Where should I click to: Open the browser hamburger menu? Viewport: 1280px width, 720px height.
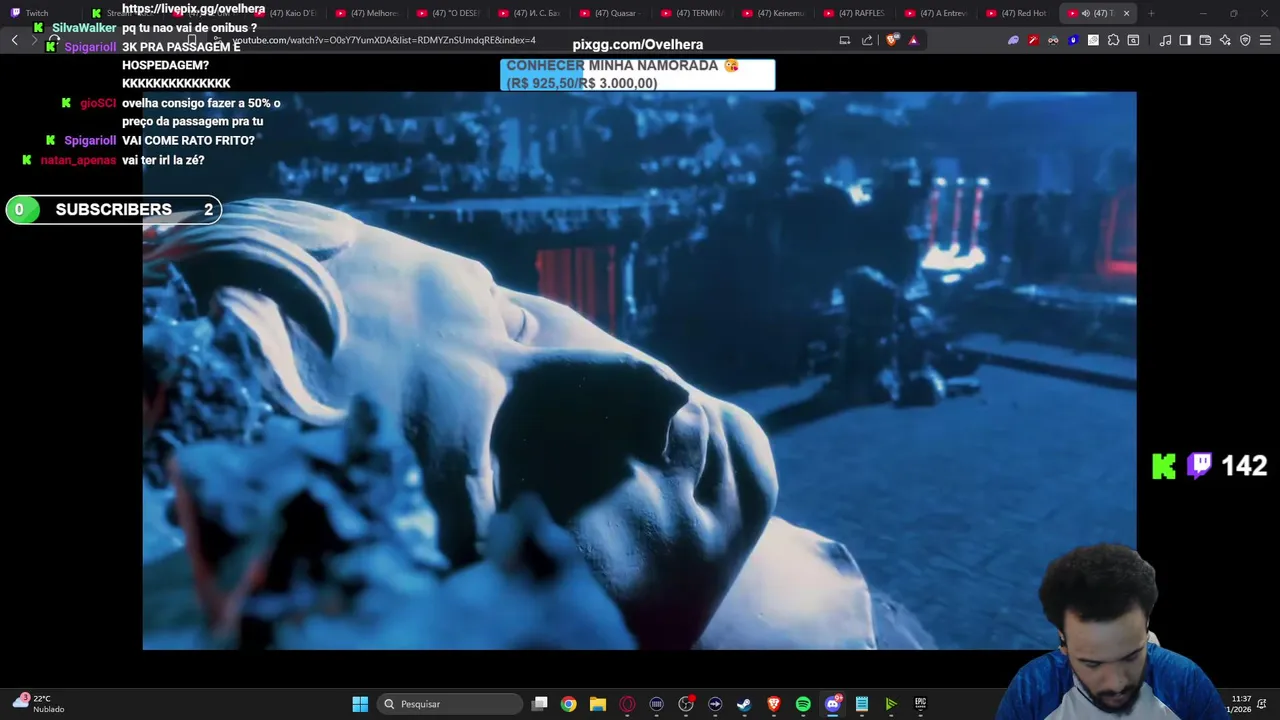(x=1266, y=40)
